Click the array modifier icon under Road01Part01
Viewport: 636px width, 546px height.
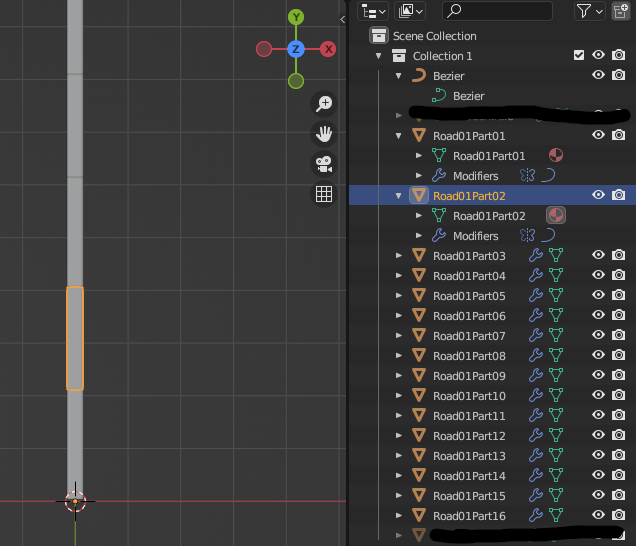click(x=527, y=176)
